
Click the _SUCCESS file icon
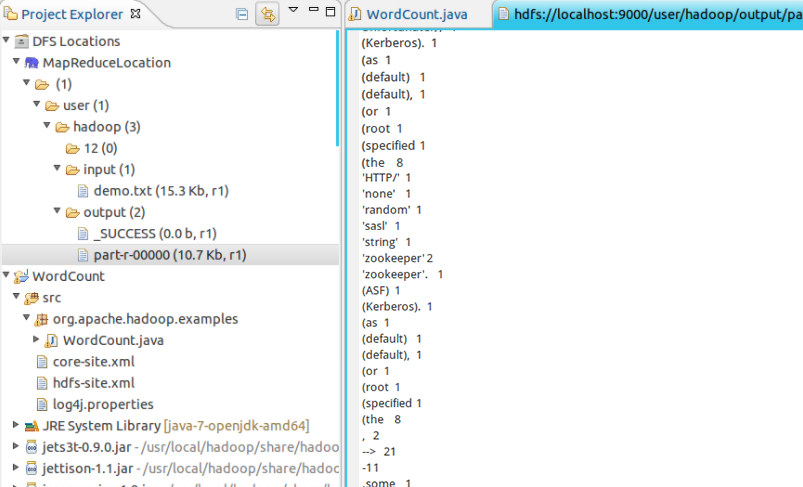tap(83, 234)
